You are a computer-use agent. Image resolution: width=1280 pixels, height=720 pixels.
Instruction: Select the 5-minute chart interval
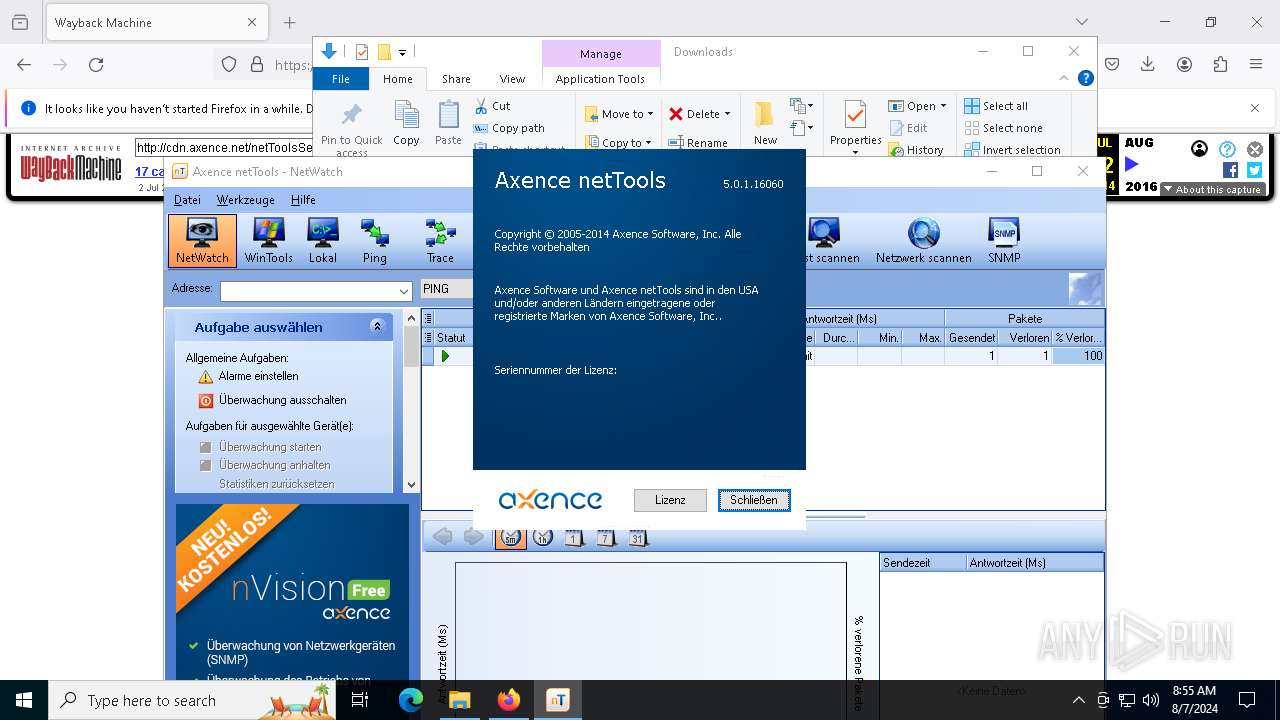(x=510, y=537)
